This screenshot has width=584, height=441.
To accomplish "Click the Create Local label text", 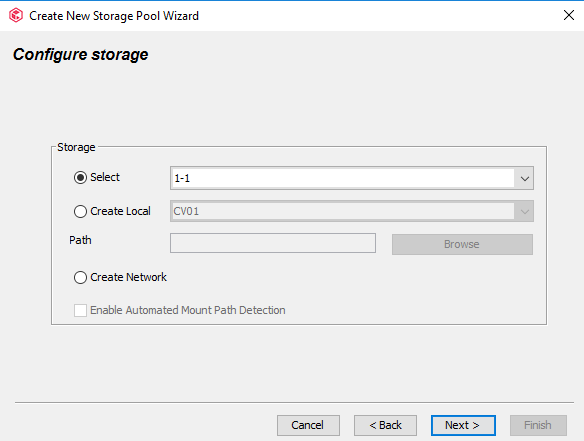I will pyautogui.click(x=120, y=211).
